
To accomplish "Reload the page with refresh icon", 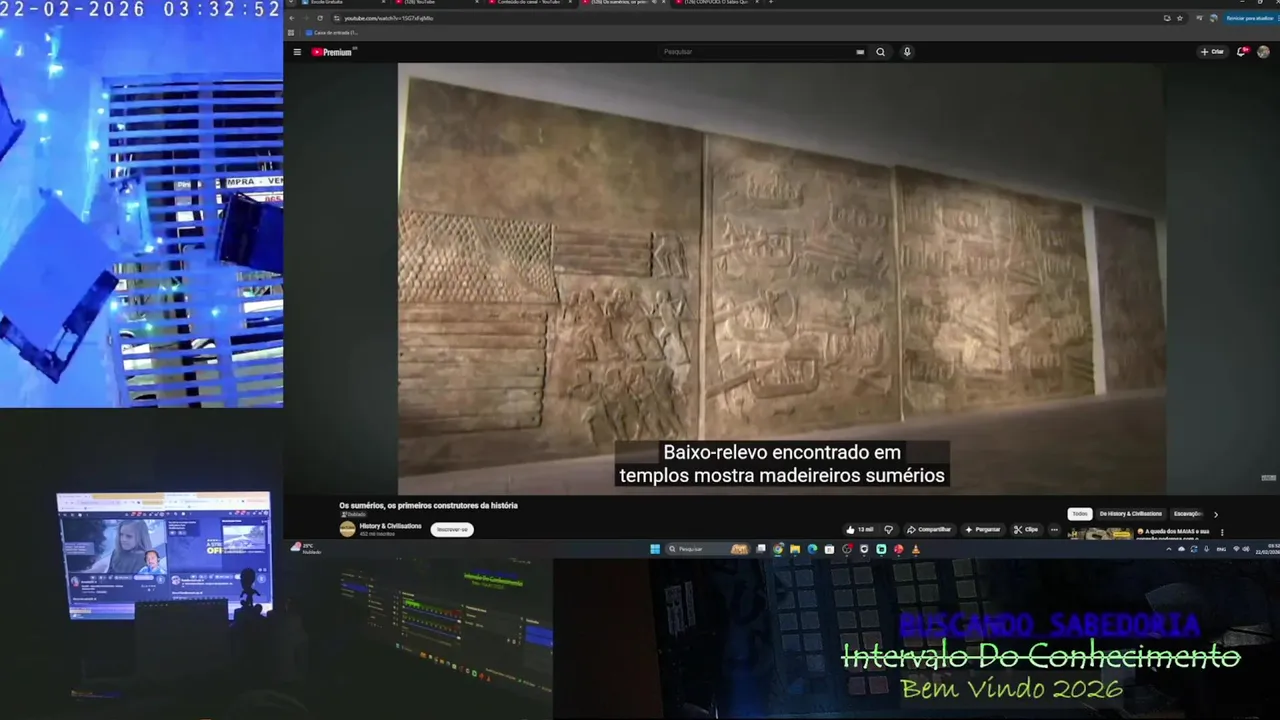I will [x=320, y=18].
